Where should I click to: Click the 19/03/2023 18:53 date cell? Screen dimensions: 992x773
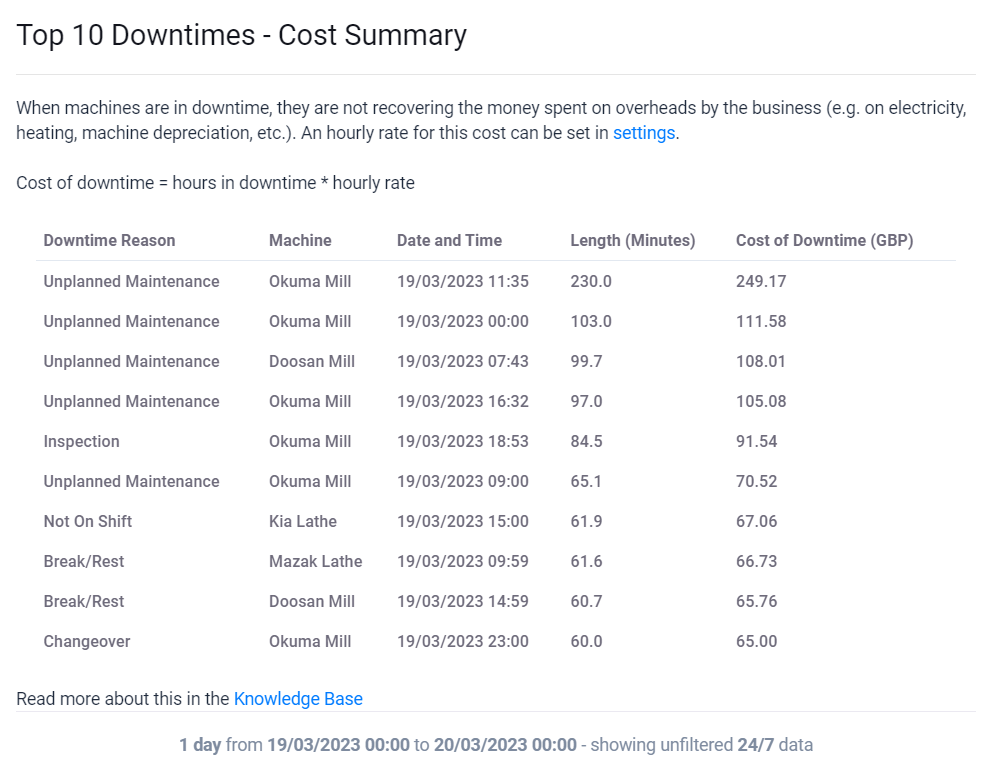(x=462, y=441)
